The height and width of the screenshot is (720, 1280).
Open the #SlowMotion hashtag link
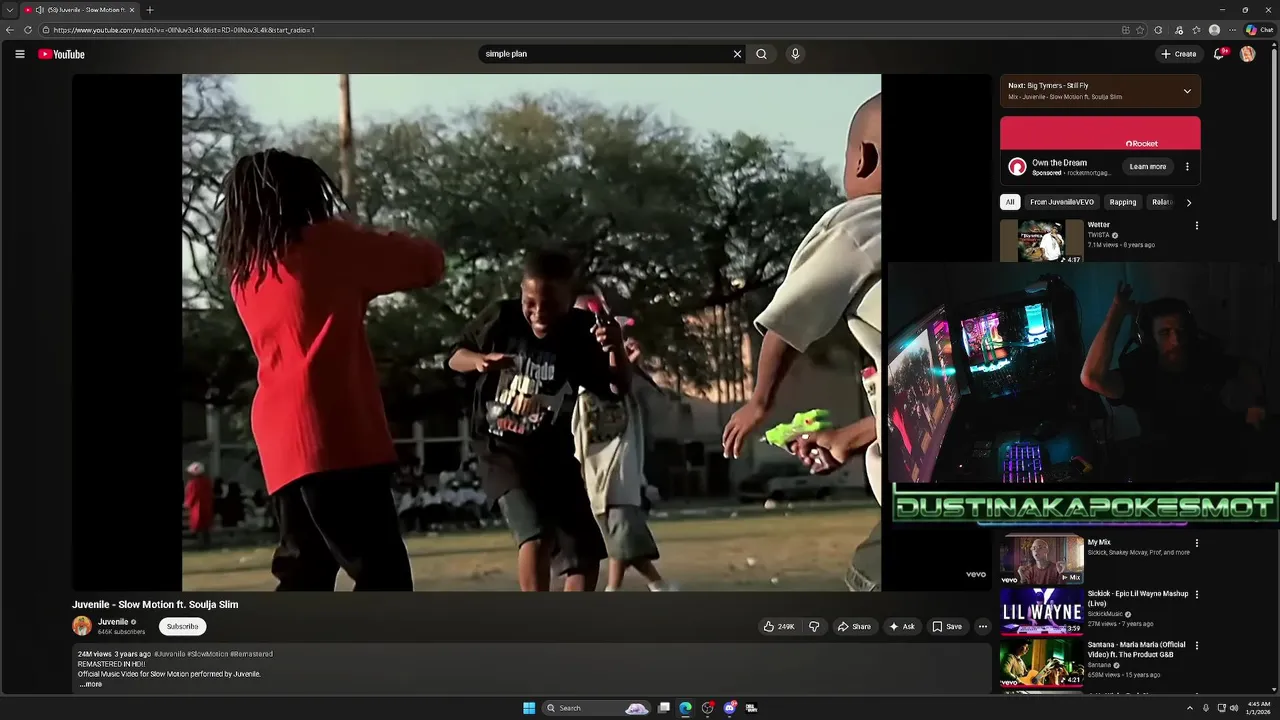(207, 654)
